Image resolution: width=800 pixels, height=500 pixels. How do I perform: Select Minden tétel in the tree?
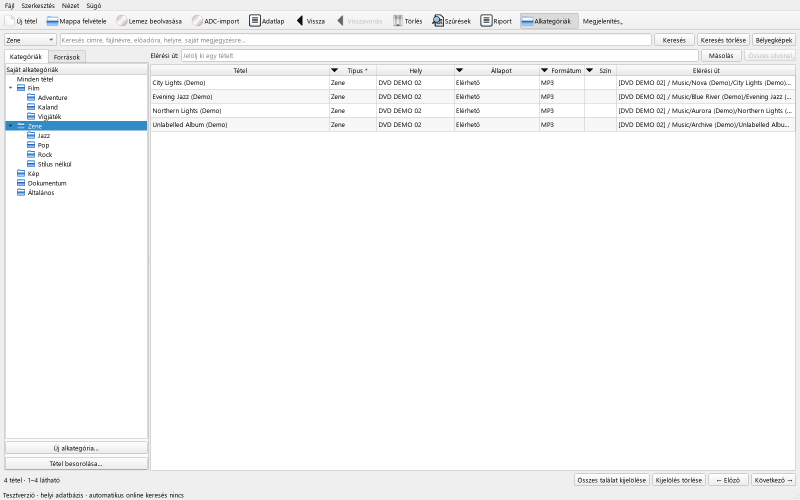point(35,79)
